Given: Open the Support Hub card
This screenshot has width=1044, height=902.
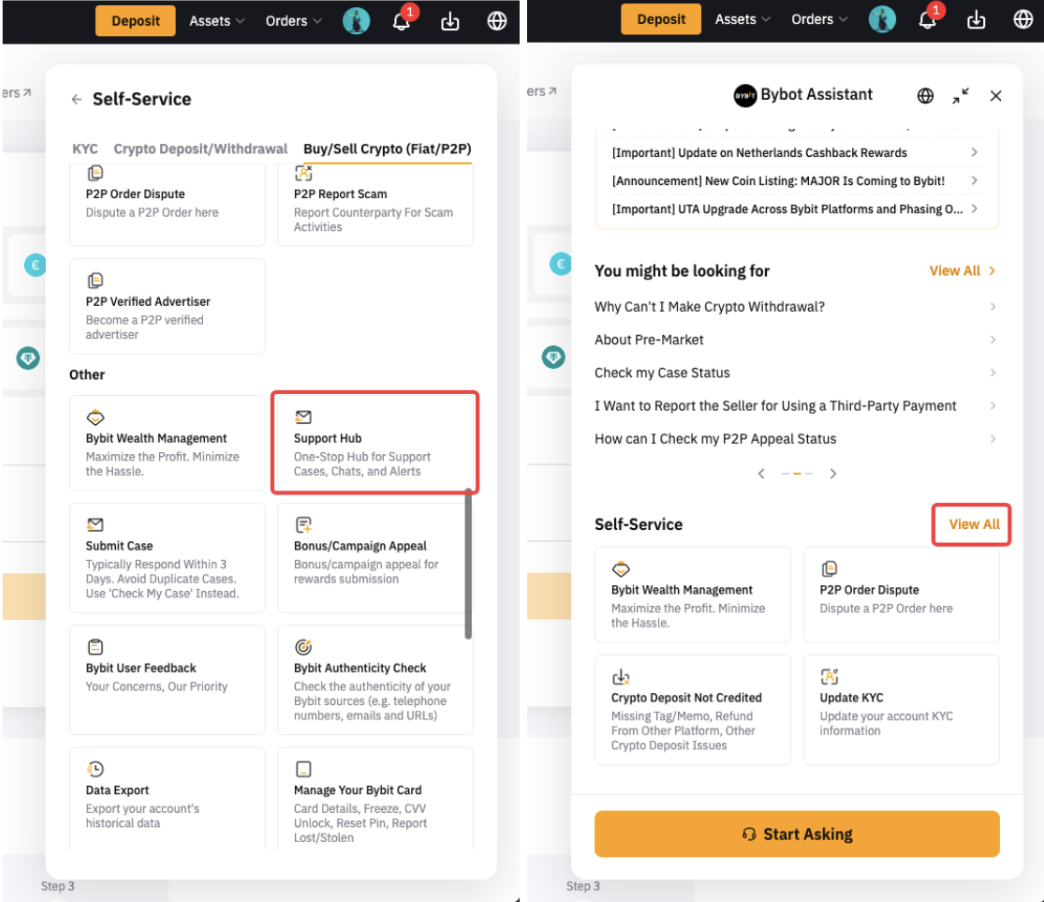Looking at the screenshot, I should coord(375,443).
